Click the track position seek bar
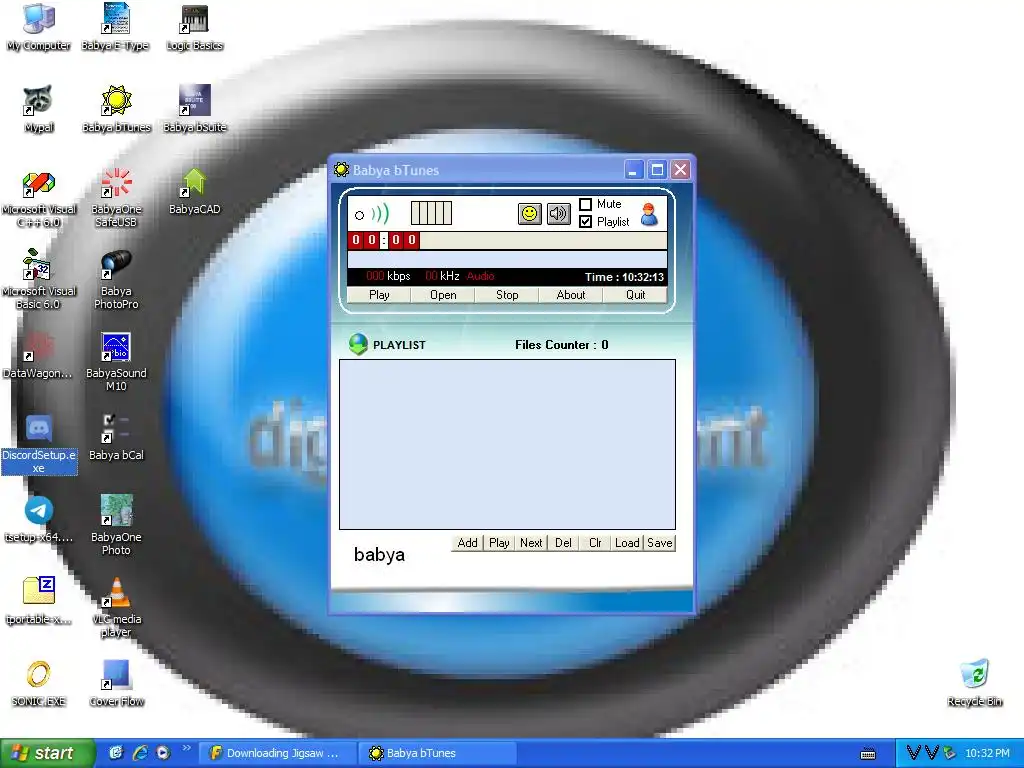1024x768 pixels. (x=543, y=240)
